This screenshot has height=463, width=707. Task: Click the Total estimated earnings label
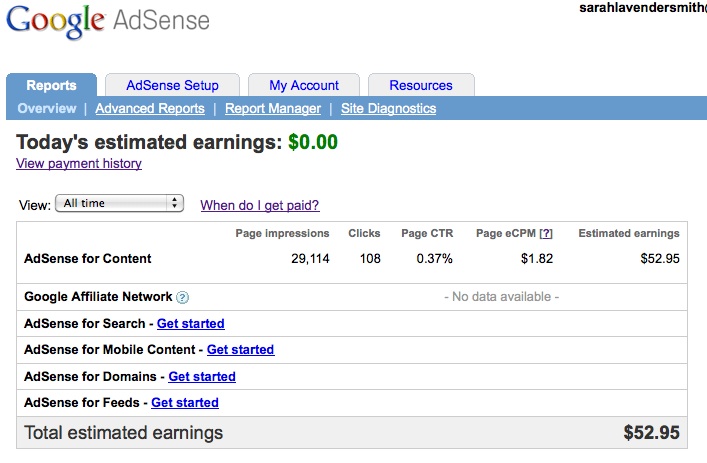(124, 433)
